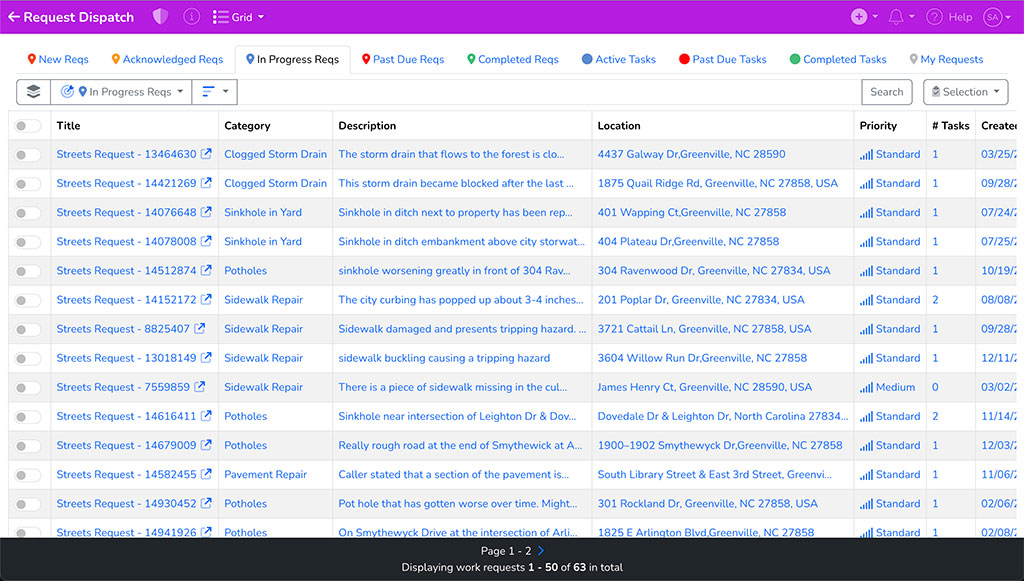Expand the Grid view dropdown
Image resolution: width=1024 pixels, height=581 pixels.
(239, 17)
